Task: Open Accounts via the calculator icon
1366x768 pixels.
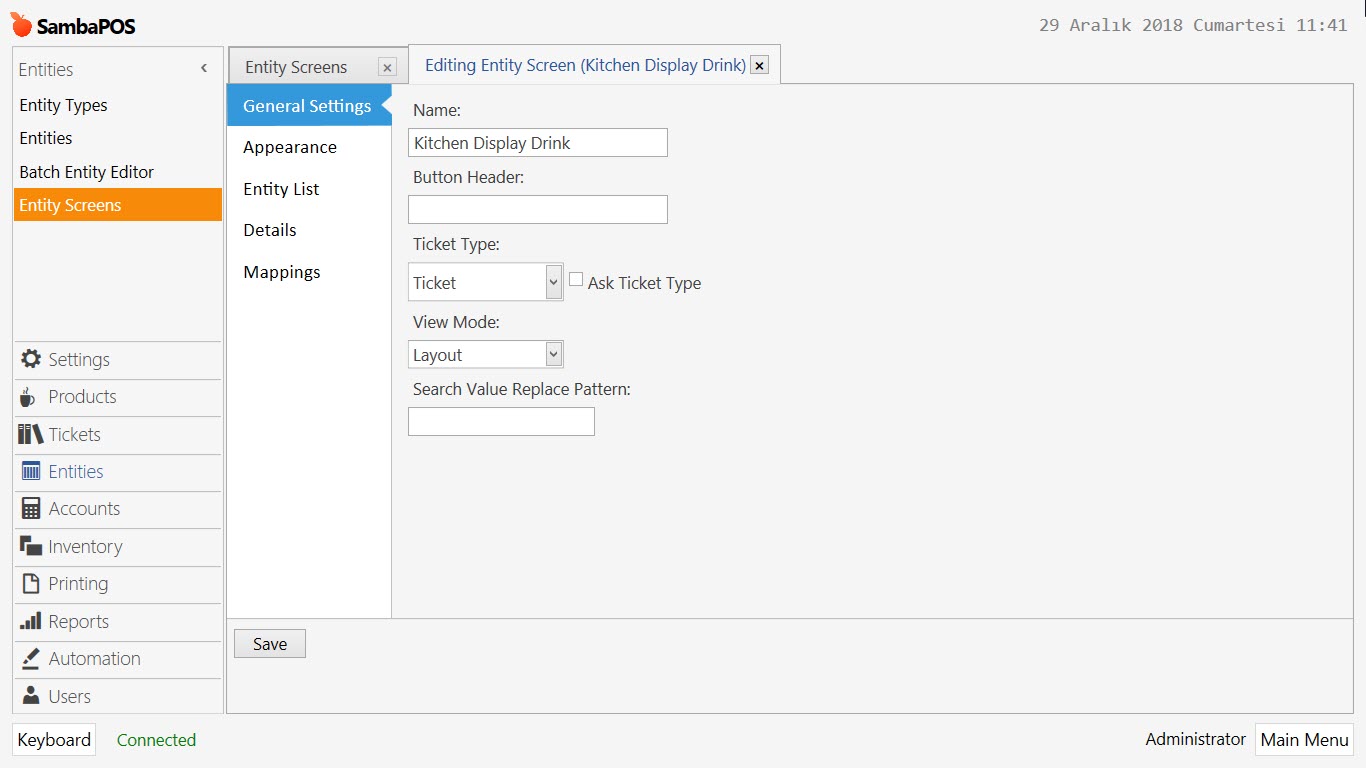Action: pos(31,509)
